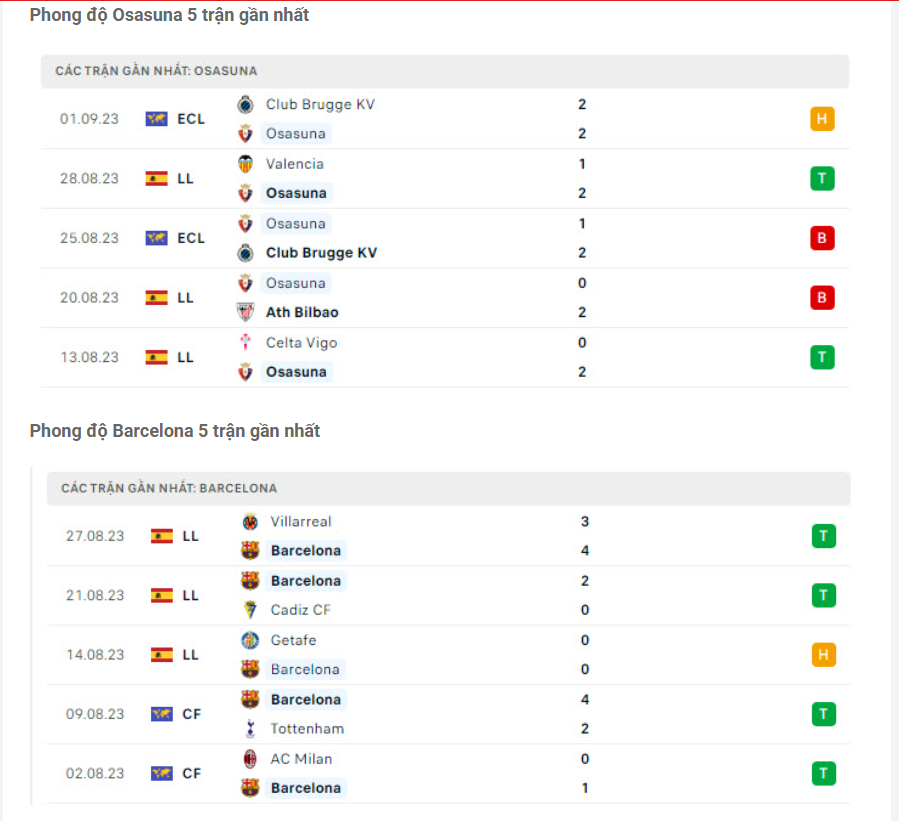Click the Club Brugge KV club crest
Image resolution: width=899 pixels, height=821 pixels.
coord(246,104)
